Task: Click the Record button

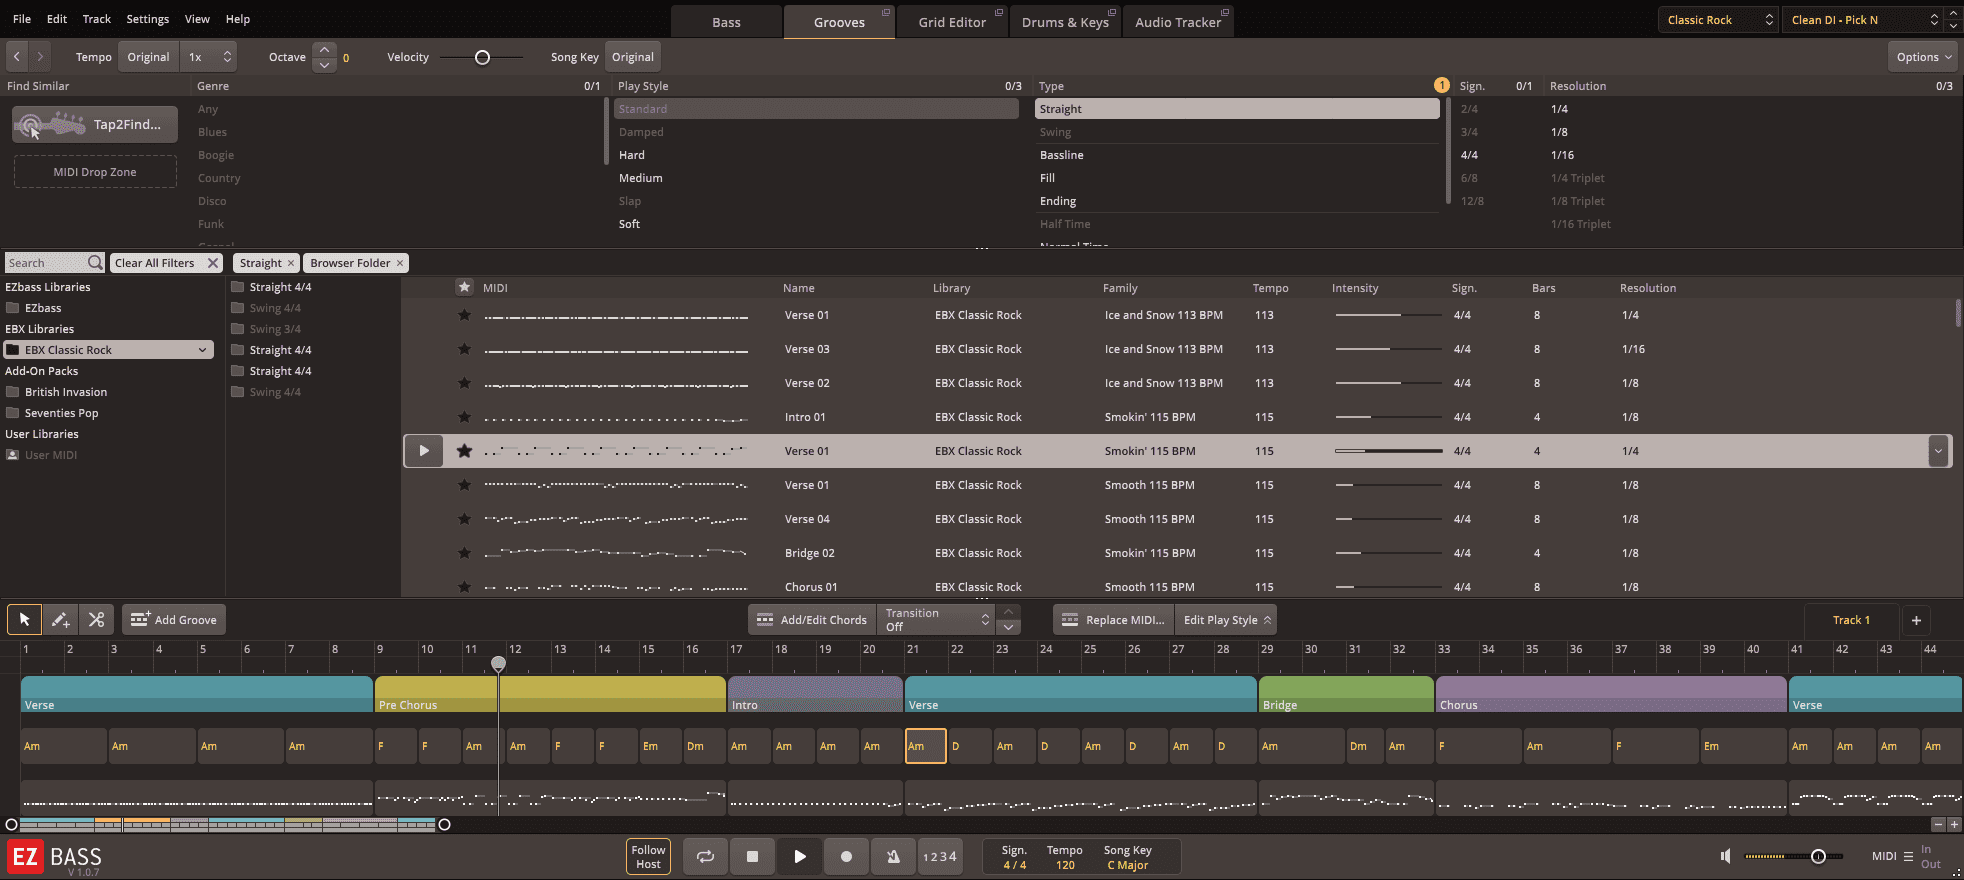Action: tap(846, 856)
